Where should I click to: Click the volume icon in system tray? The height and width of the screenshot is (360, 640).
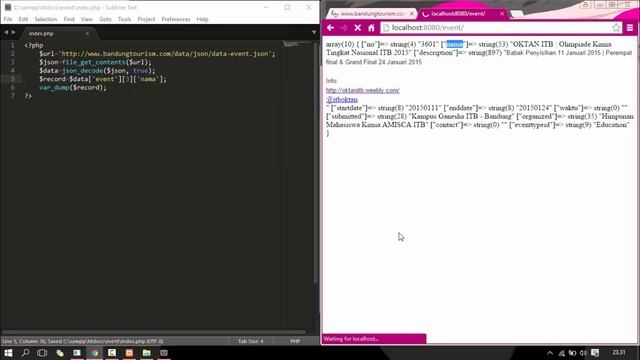pyautogui.click(x=583, y=353)
